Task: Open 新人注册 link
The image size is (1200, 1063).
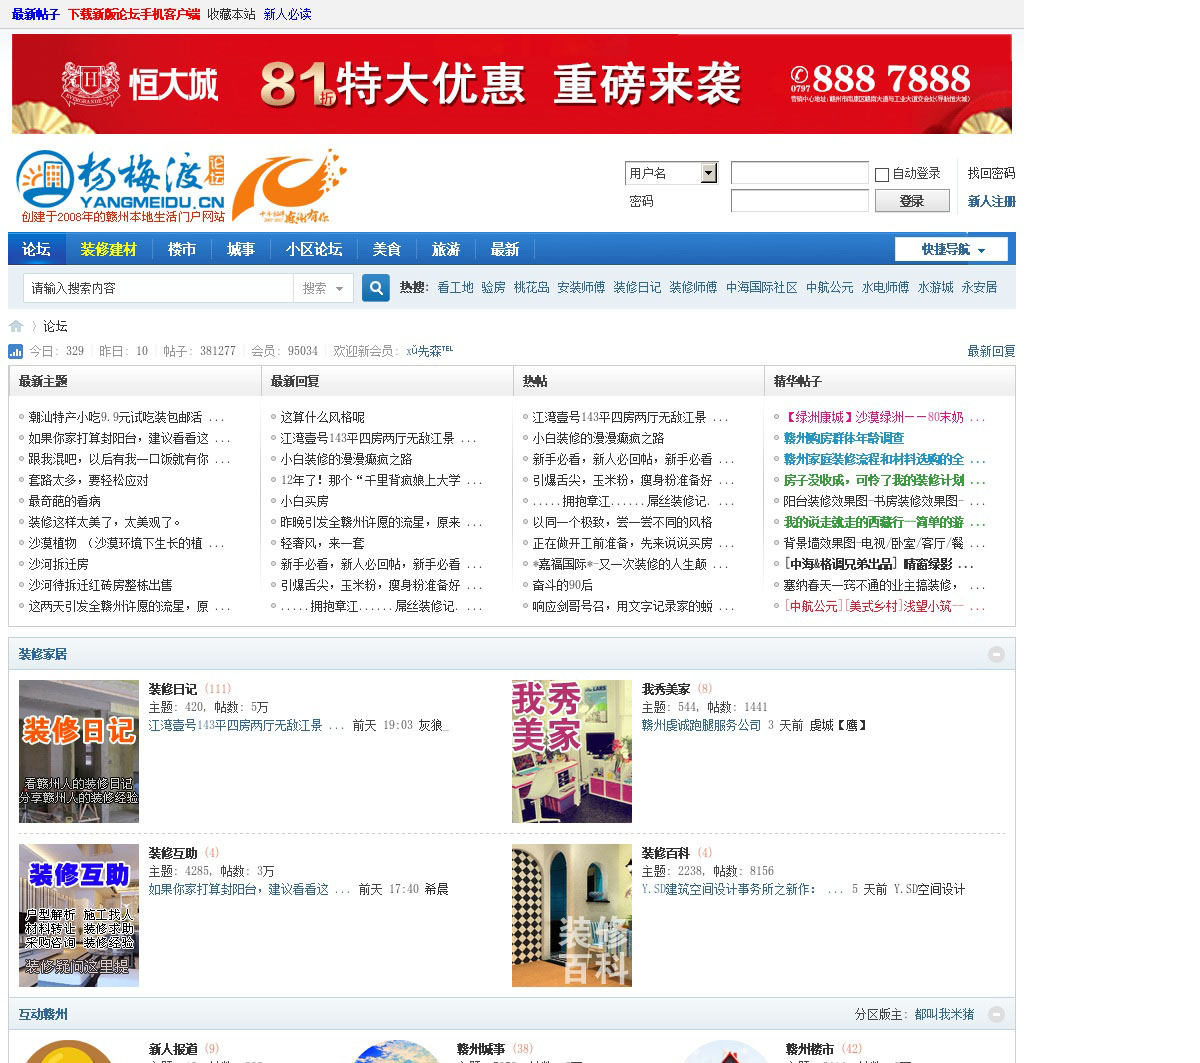Action: tap(991, 201)
